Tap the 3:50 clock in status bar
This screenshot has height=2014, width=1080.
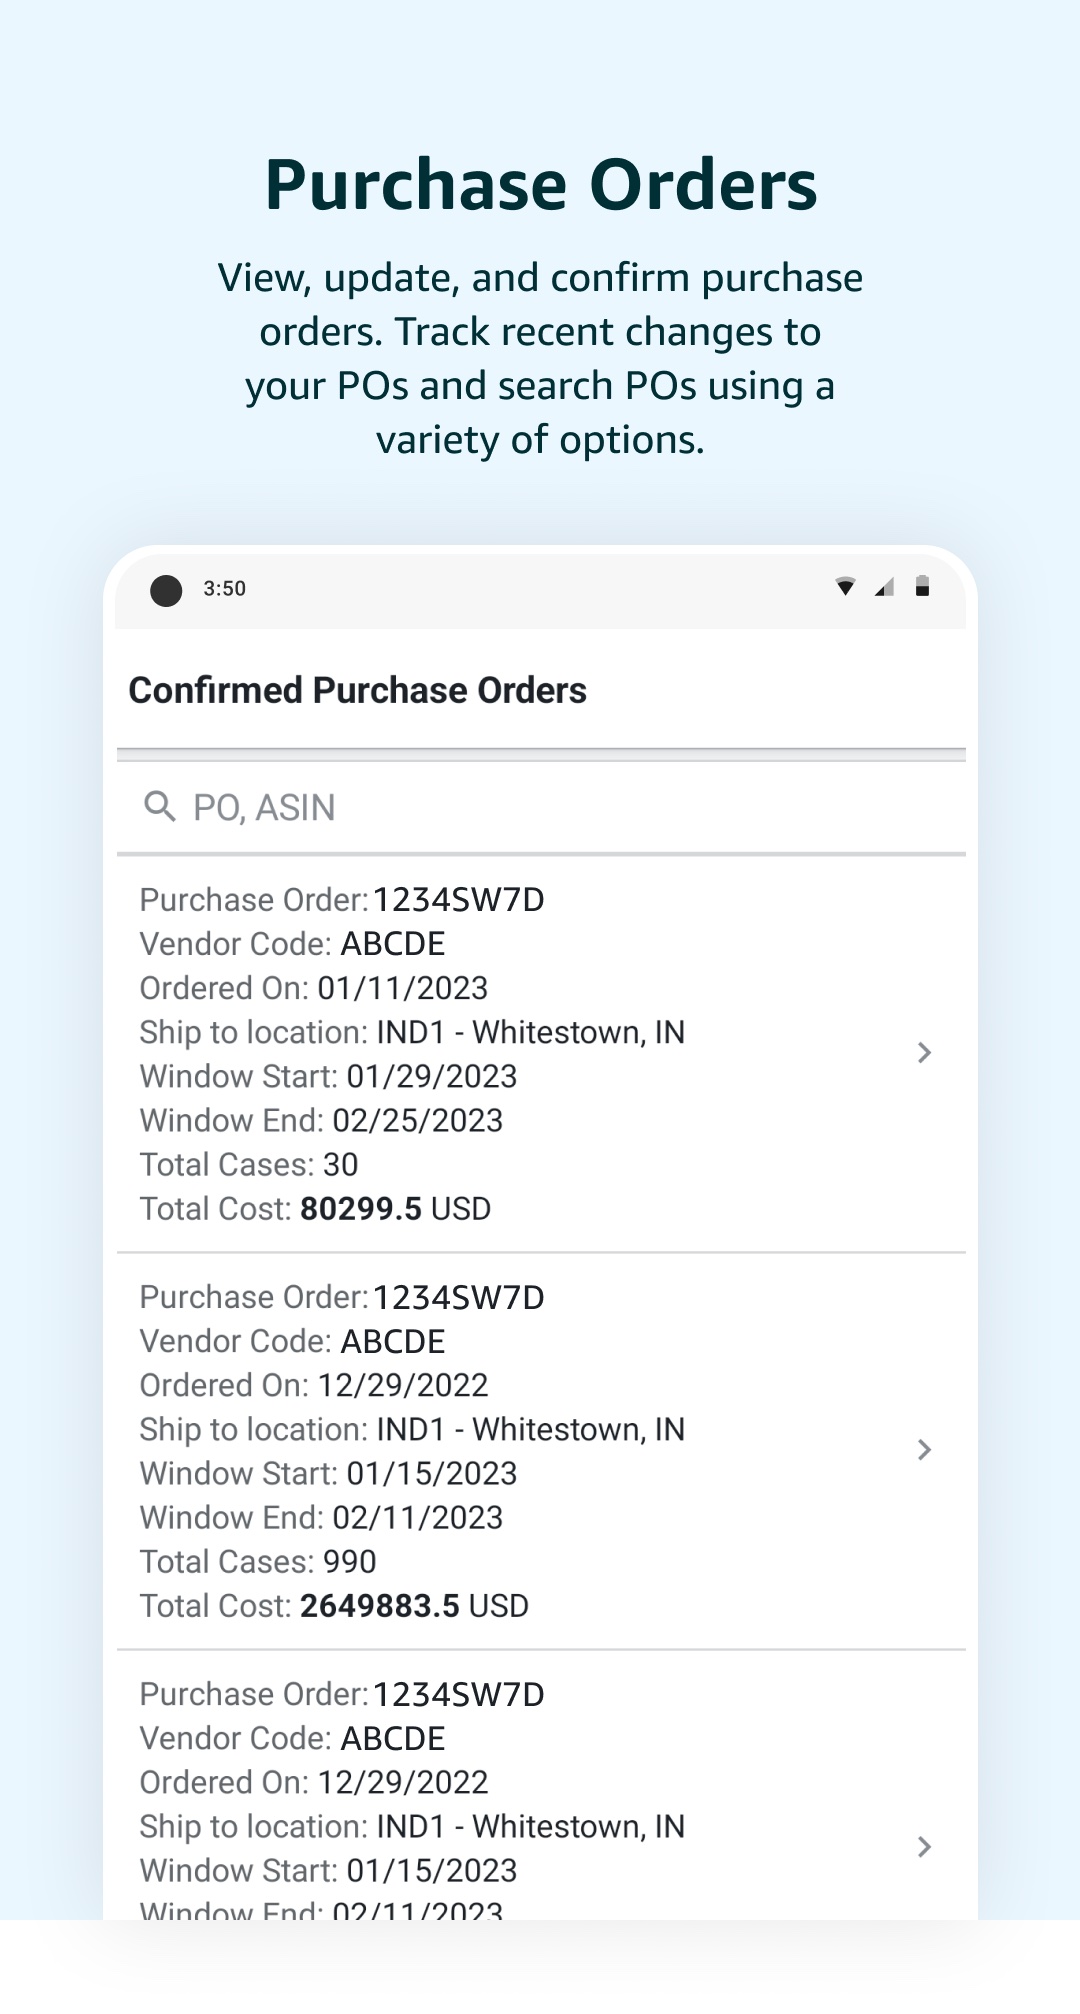[x=225, y=589]
